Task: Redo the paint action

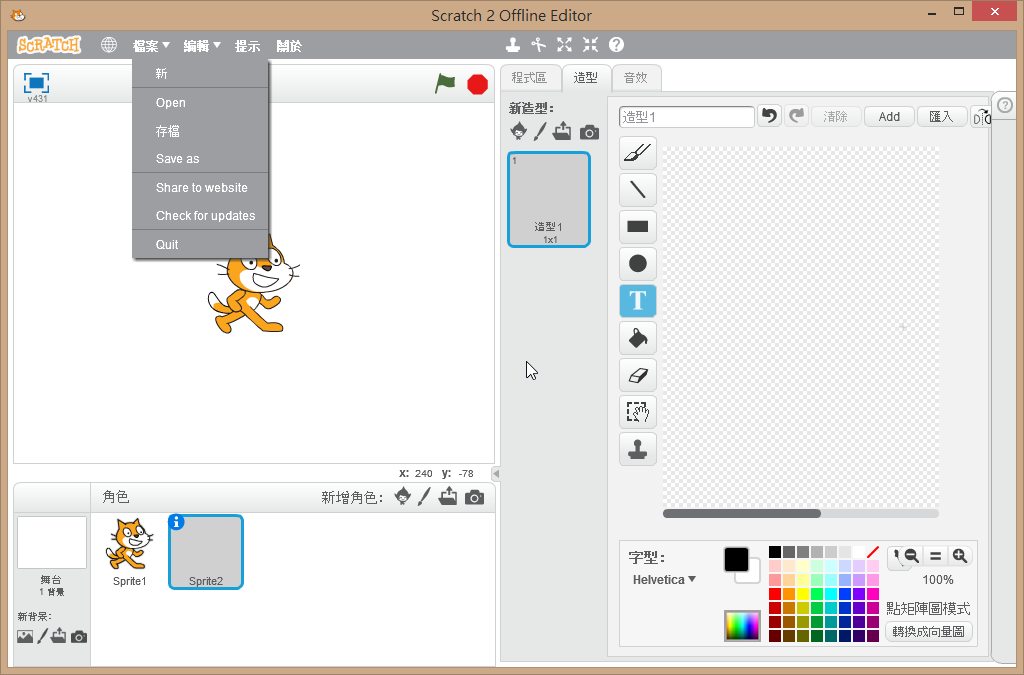Action: (796, 116)
